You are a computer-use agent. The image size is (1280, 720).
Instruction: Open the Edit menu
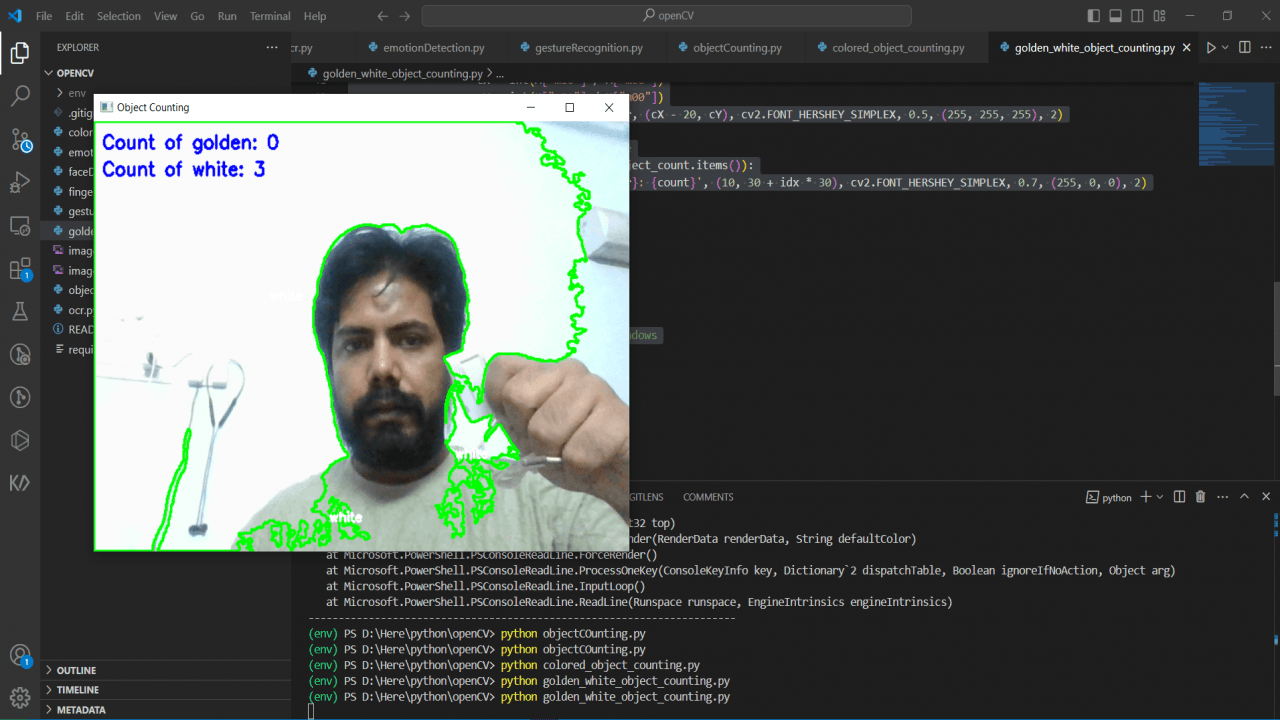75,16
